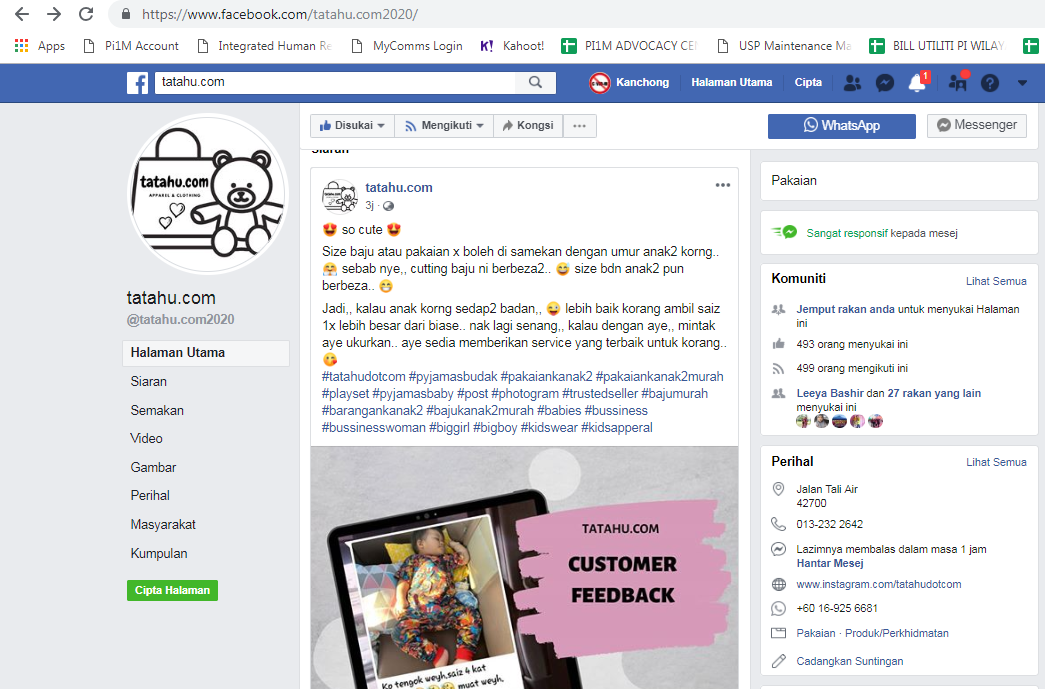The height and width of the screenshot is (689, 1045).
Task: Open the PI1M ADVOCACY bookmark
Action: click(628, 46)
